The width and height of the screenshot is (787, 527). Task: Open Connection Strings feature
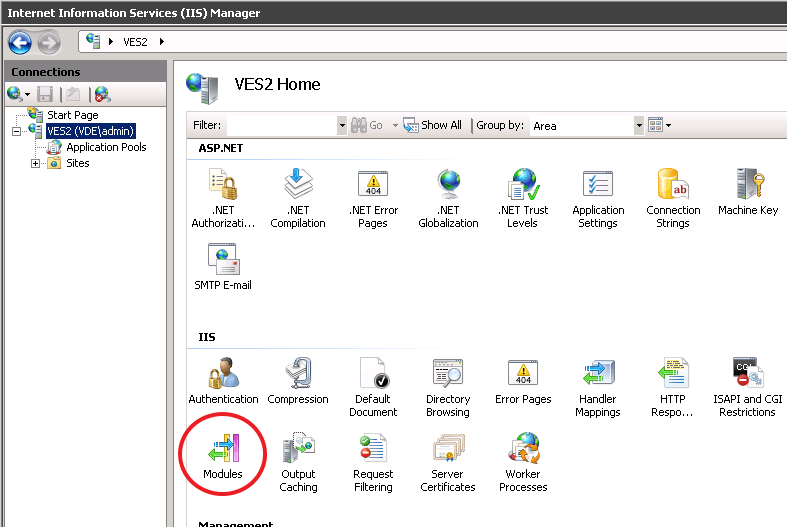673,198
